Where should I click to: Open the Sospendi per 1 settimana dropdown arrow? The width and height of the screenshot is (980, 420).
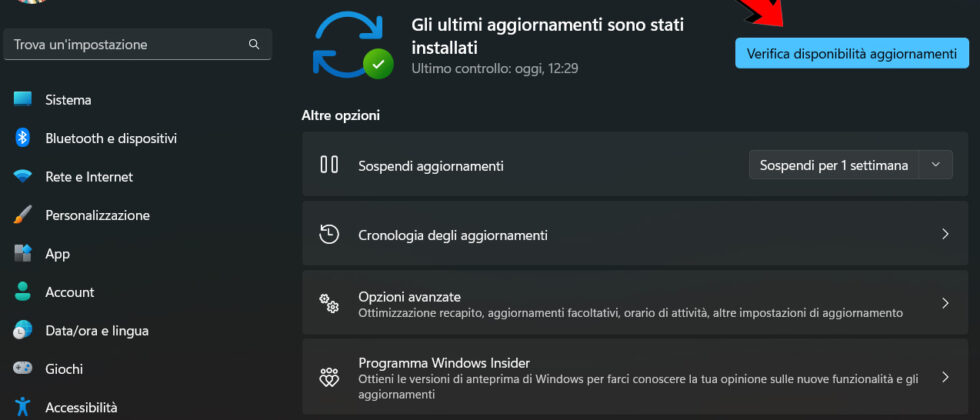(936, 165)
